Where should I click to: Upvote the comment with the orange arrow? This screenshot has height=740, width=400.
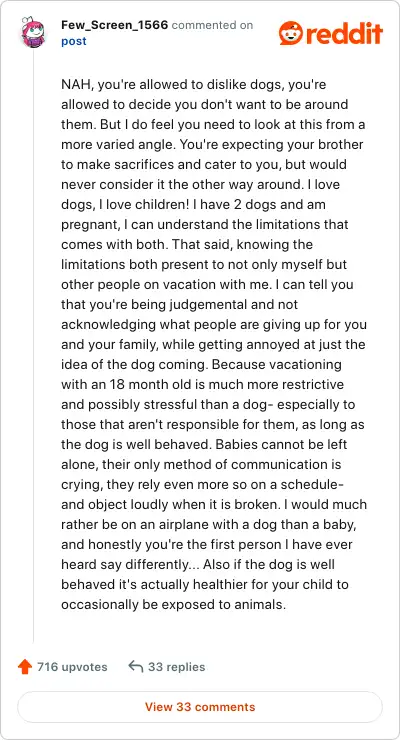point(25,667)
